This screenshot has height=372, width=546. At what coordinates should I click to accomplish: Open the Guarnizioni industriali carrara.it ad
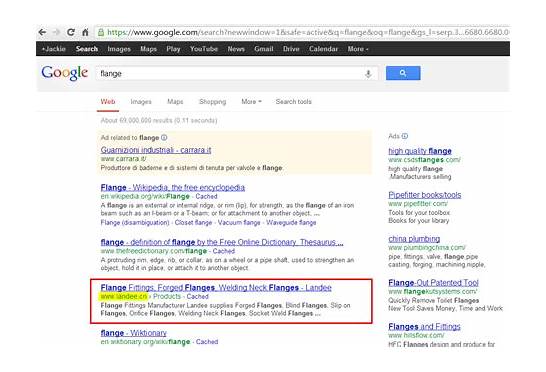pos(156,150)
